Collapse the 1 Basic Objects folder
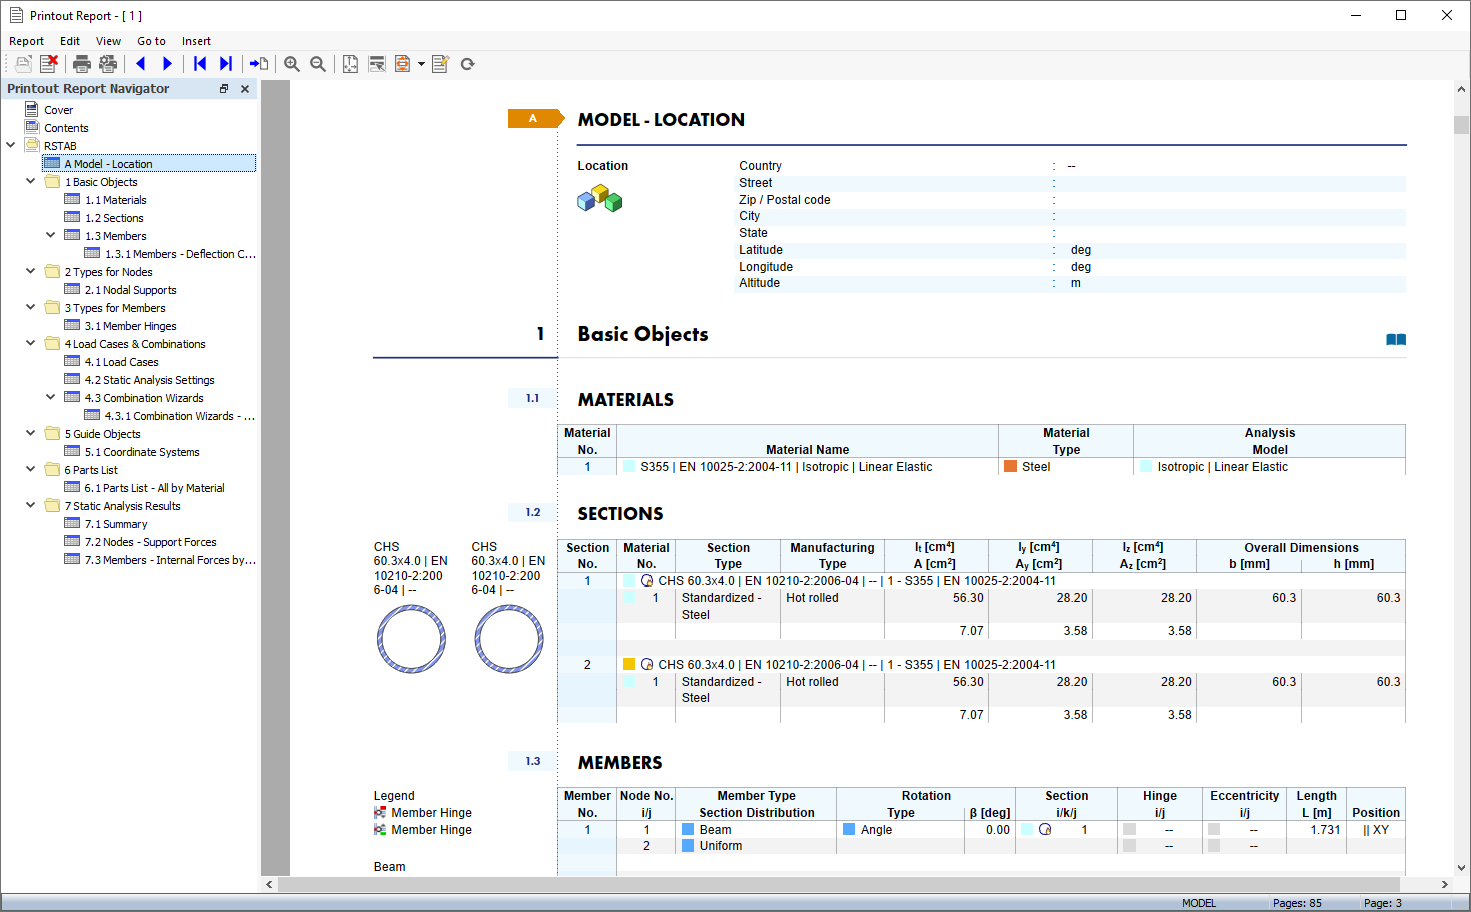1471x912 pixels. [x=29, y=181]
